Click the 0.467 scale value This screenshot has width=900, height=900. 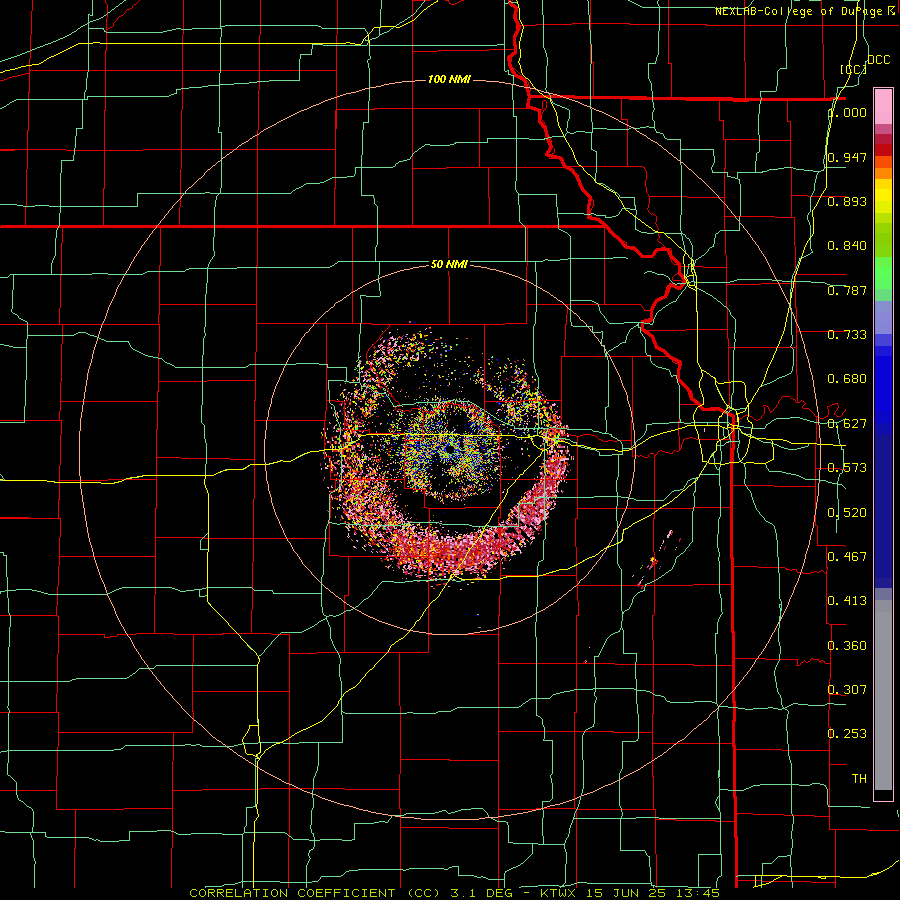click(847, 556)
